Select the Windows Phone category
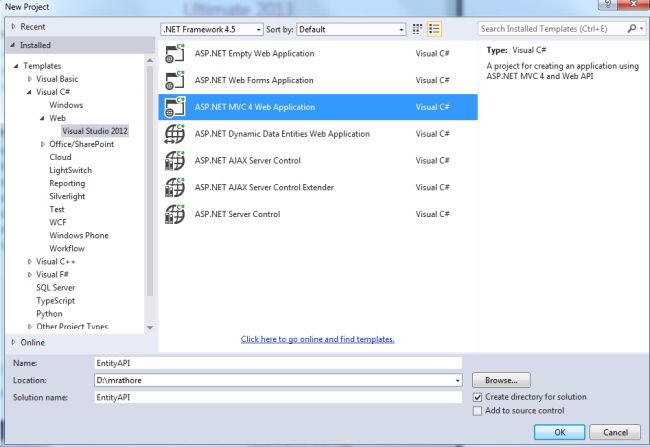 [x=79, y=236]
